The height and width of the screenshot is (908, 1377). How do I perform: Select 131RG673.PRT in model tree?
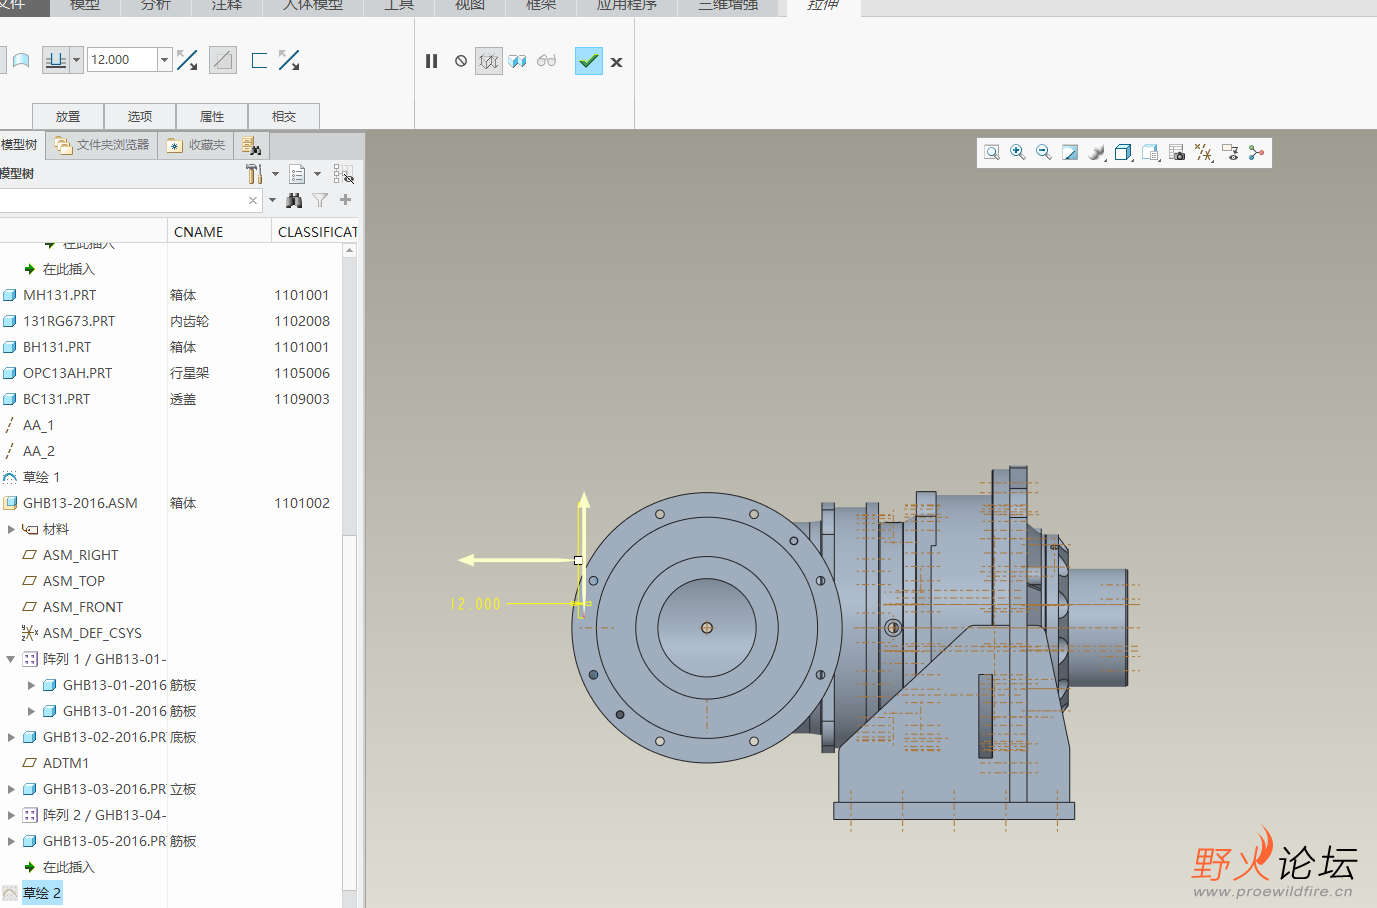[x=69, y=321]
